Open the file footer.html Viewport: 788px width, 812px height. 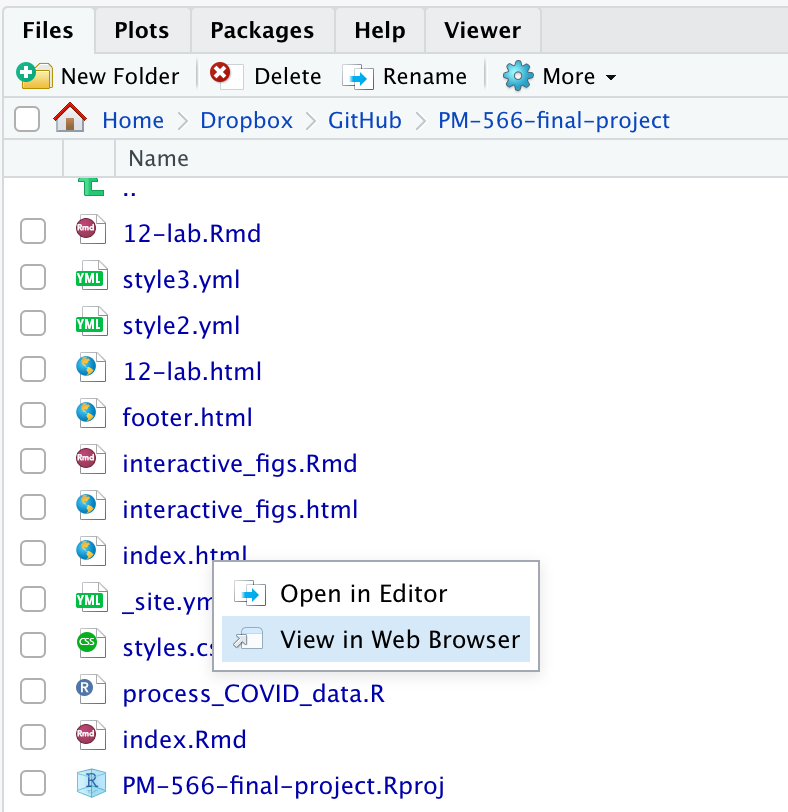[187, 417]
